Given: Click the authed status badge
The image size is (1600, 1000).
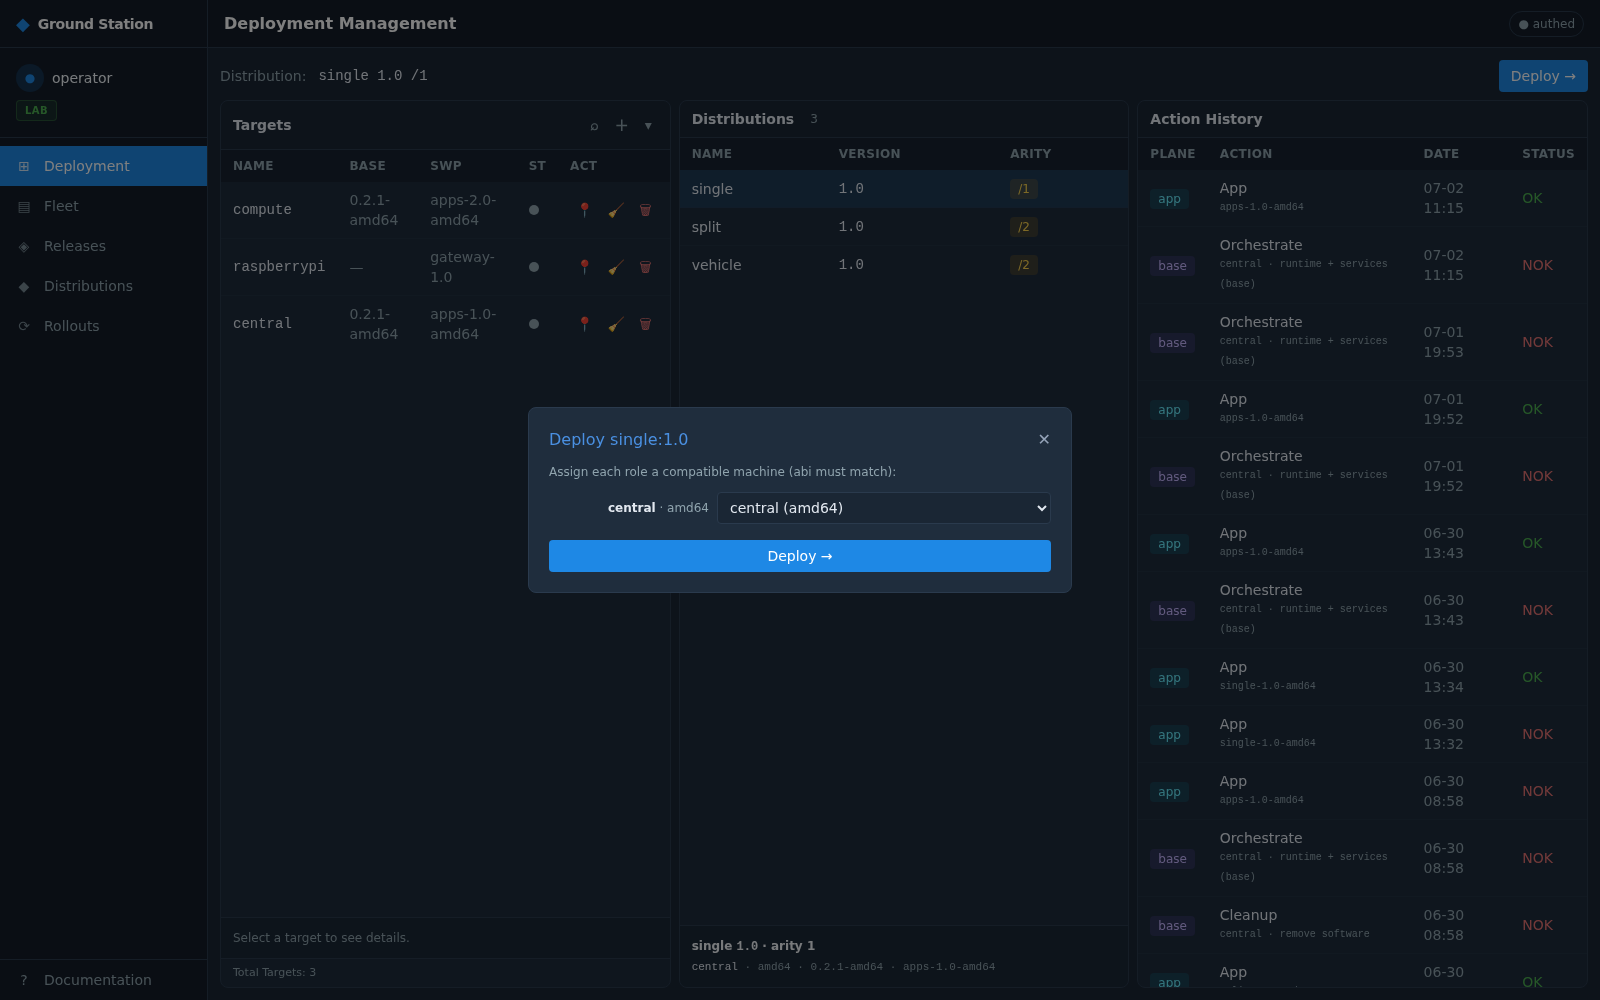Looking at the screenshot, I should [x=1546, y=24].
